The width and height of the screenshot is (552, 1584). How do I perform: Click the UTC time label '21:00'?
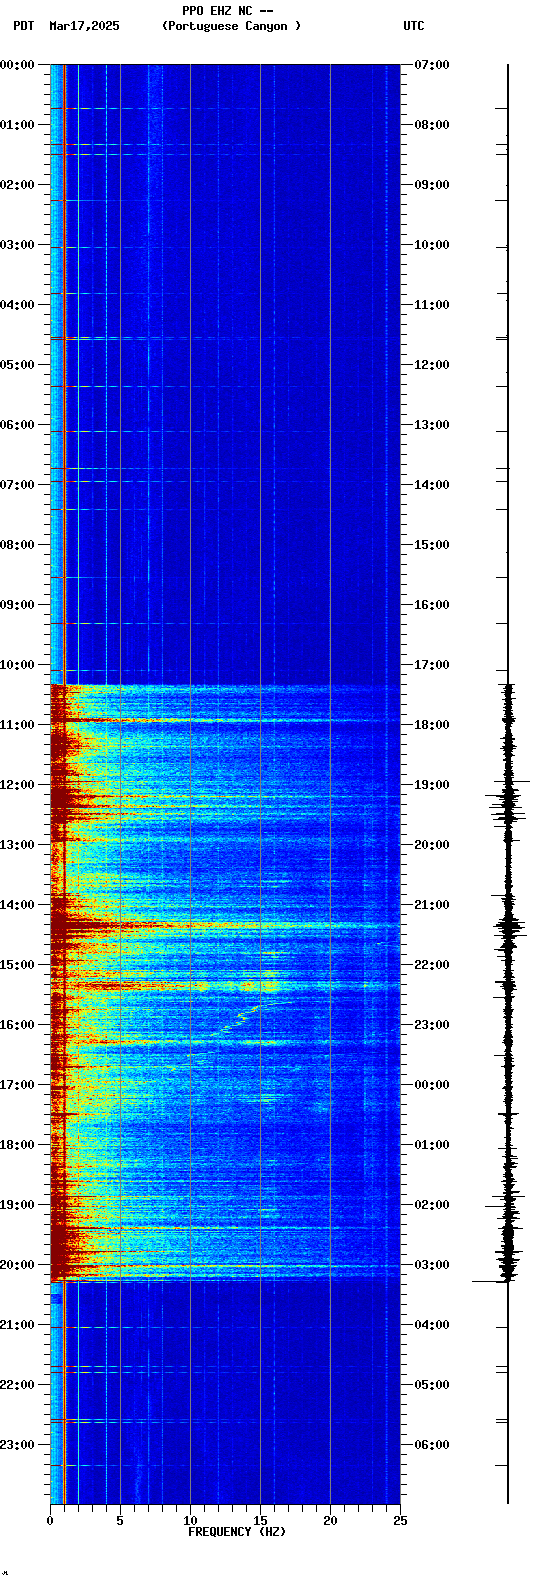tap(432, 905)
